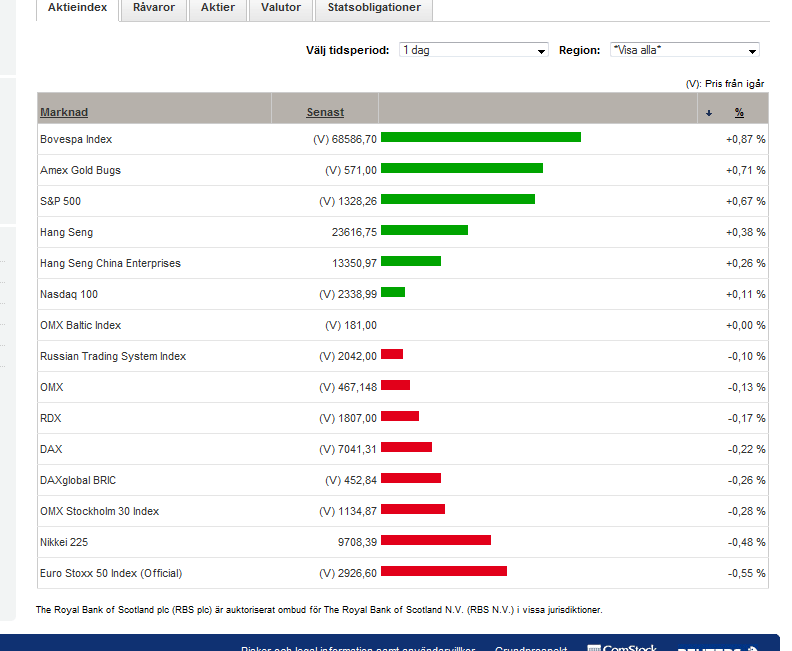This screenshot has height=651, width=792.
Task: Click the ComStock logo in footer
Action: pos(622,647)
